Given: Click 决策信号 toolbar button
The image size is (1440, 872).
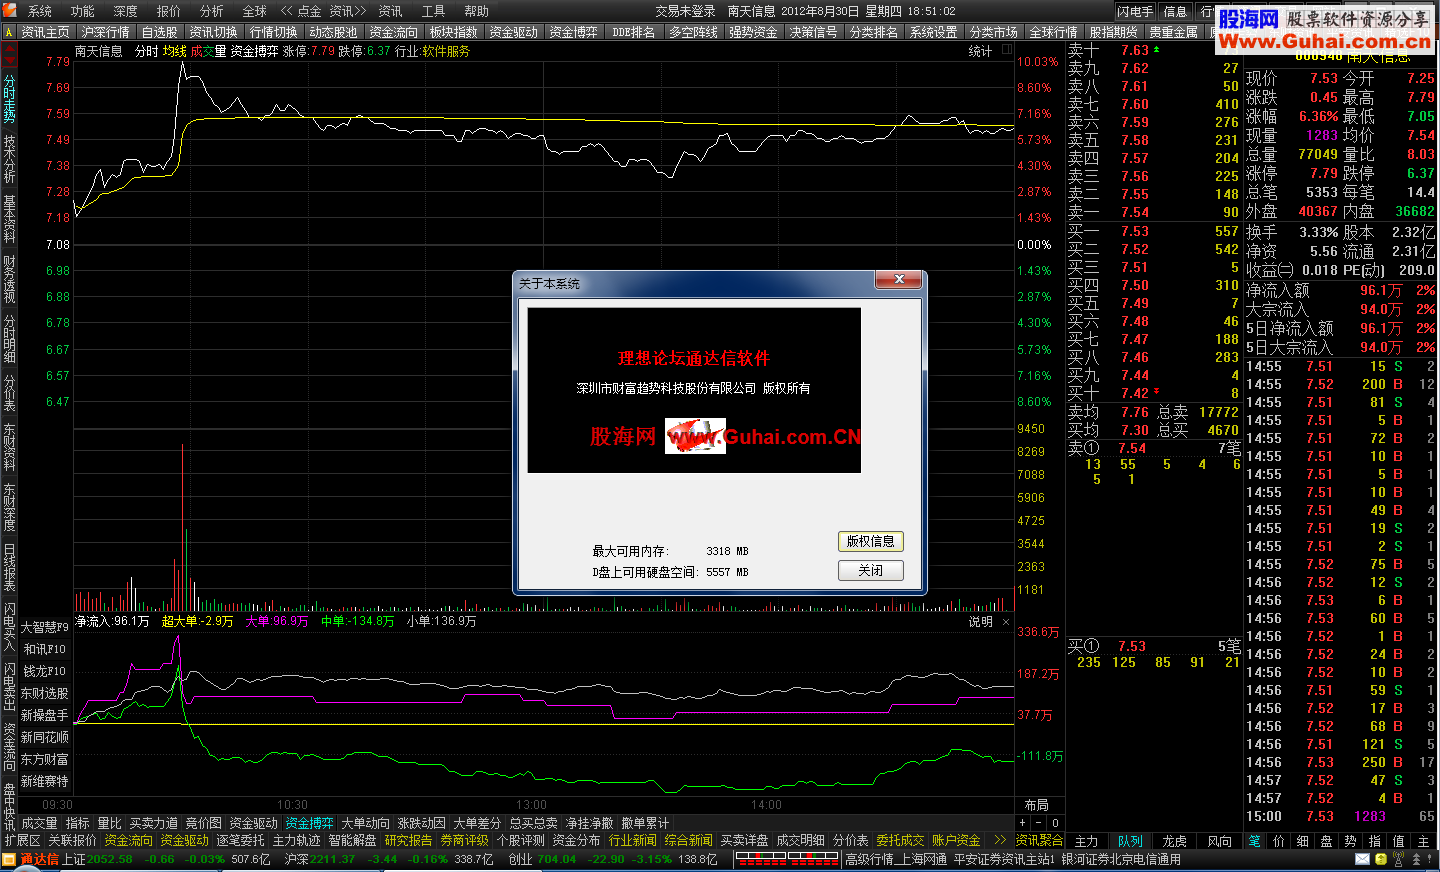Looking at the screenshot, I should click(x=814, y=32).
